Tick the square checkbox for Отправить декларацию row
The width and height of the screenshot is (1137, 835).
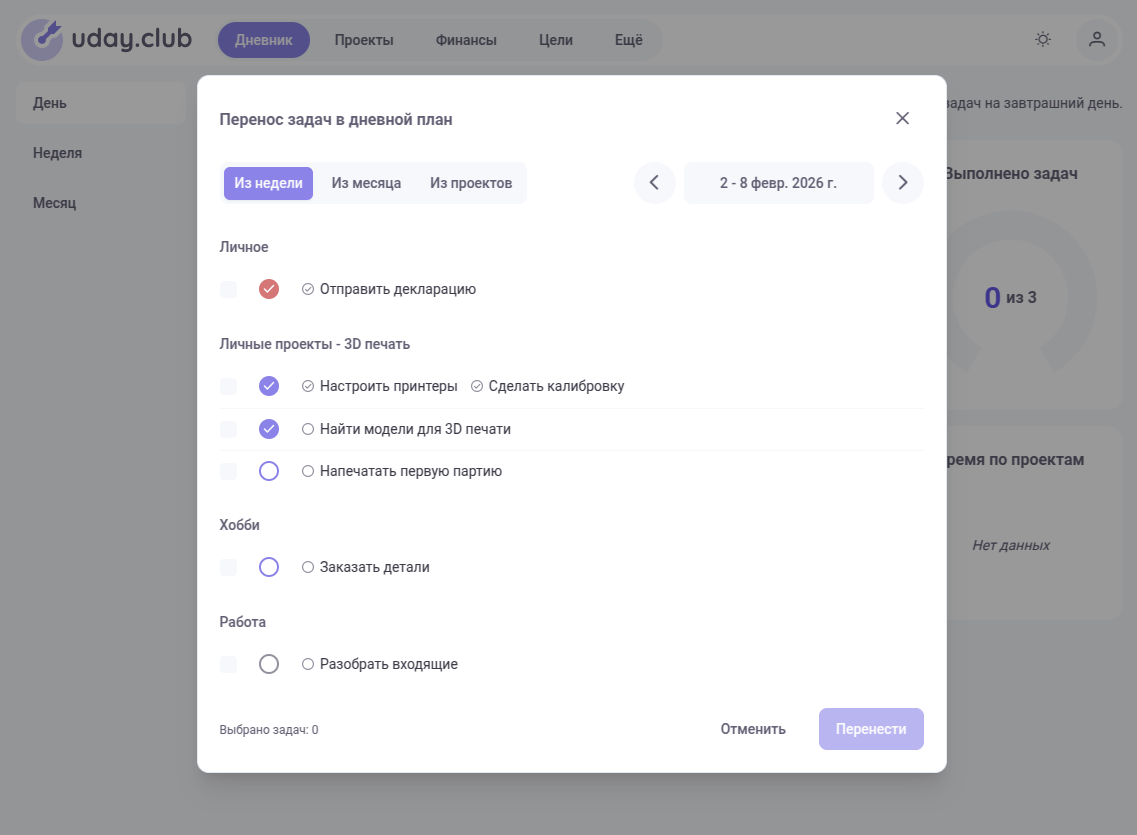(228, 289)
